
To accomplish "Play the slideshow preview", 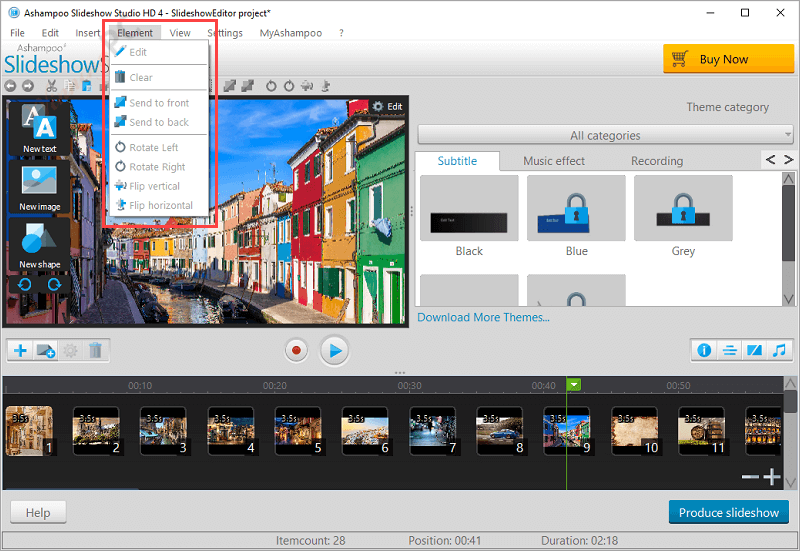I will coord(335,350).
